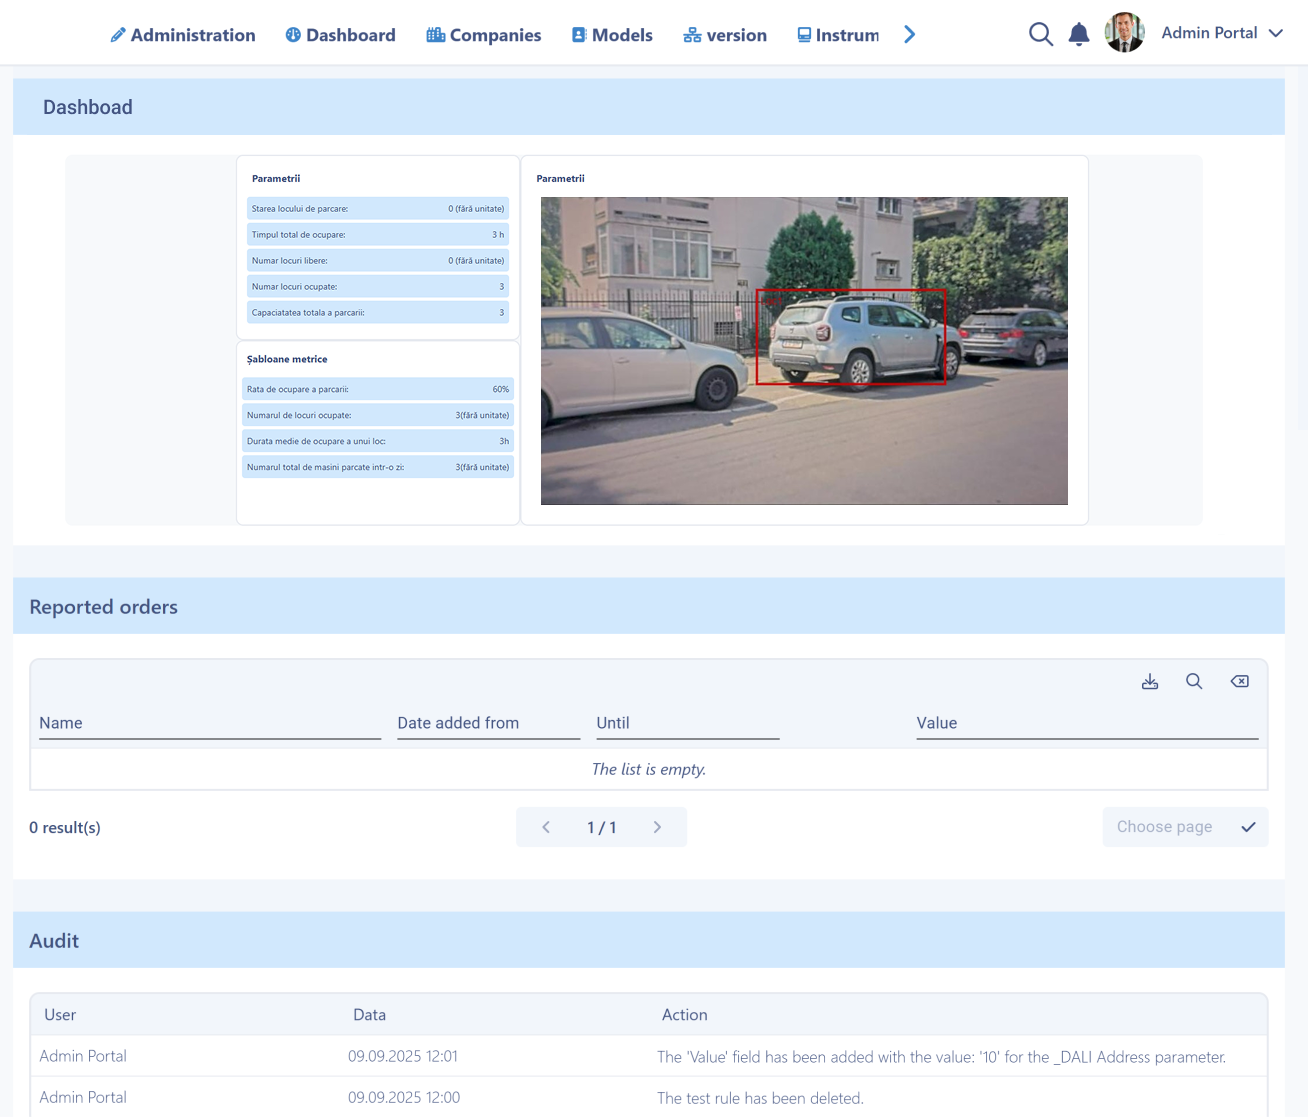This screenshot has height=1117, width=1308.
Task: Clear filters with the backspace icon
Action: point(1239,681)
